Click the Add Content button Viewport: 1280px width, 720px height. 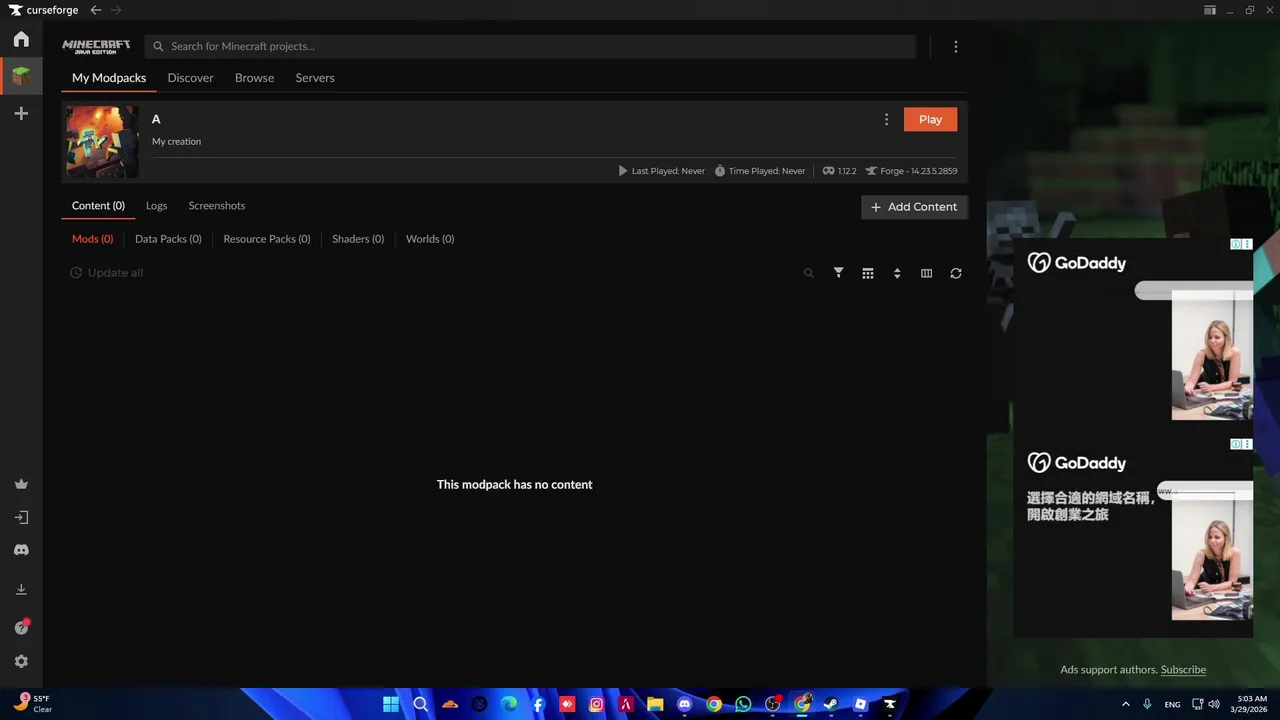(x=914, y=207)
